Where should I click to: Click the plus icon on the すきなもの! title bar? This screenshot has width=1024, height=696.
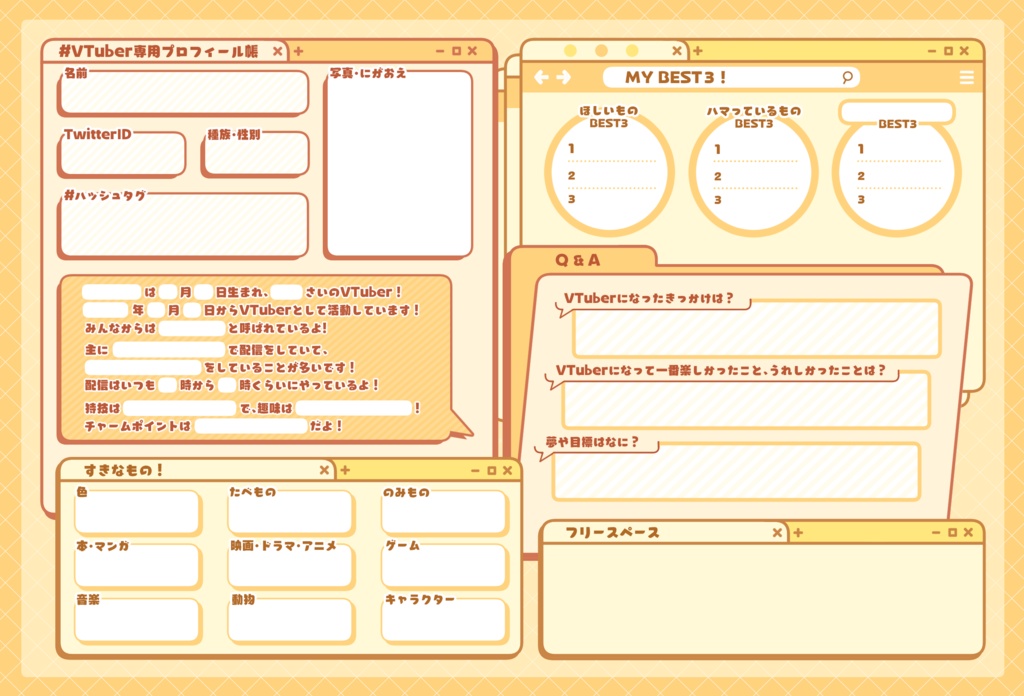pyautogui.click(x=343, y=468)
